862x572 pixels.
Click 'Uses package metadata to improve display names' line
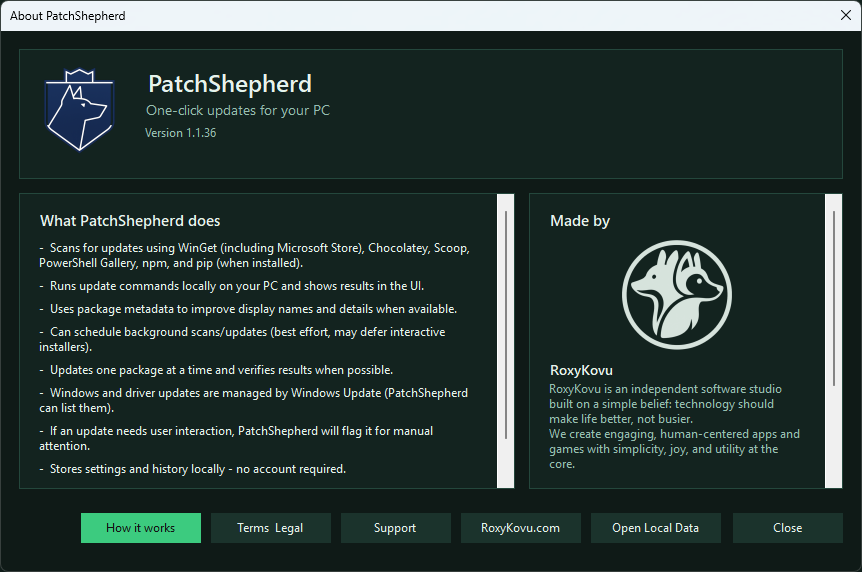(x=248, y=309)
